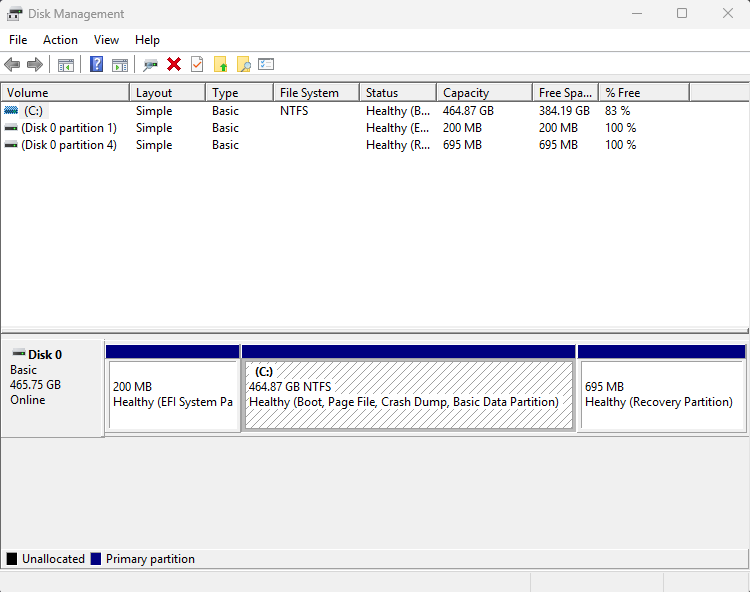Click the settings list view toolbar icon

[266, 64]
